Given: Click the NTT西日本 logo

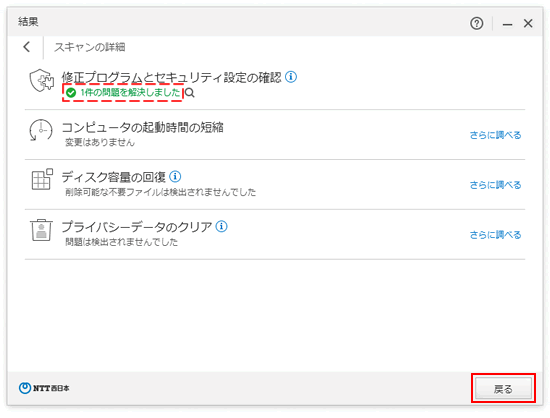Looking at the screenshot, I should [x=44, y=388].
